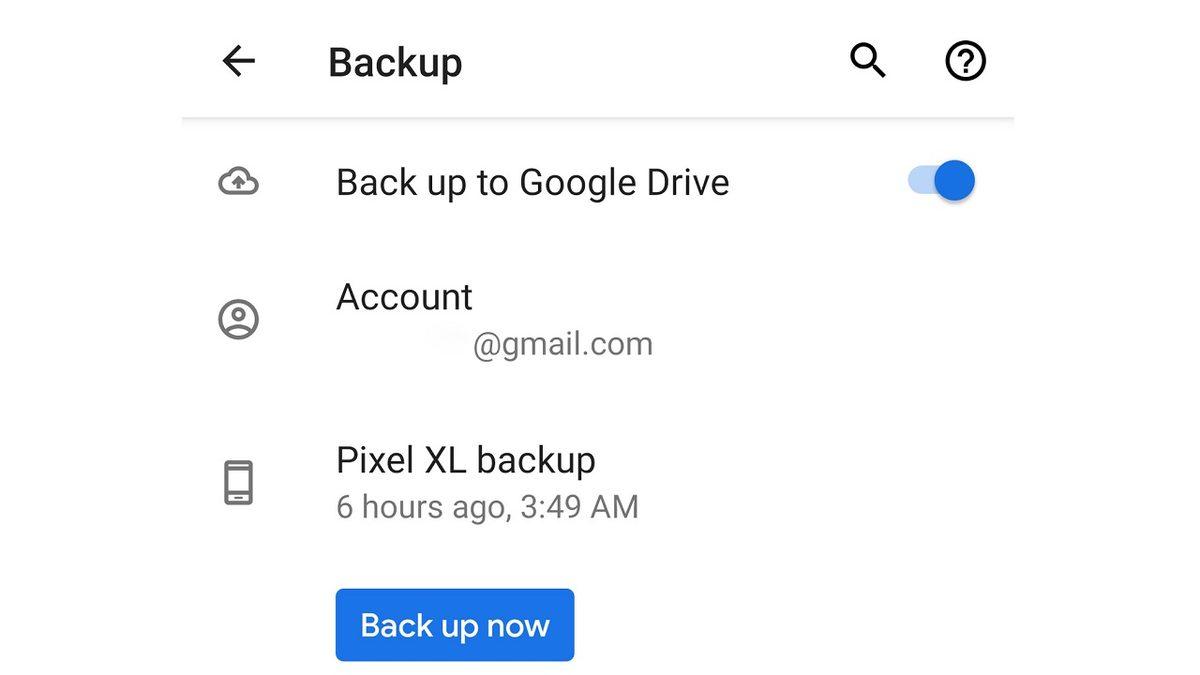Tap the back arrow to exit Backup settings
Viewport: 1200px width, 675px height.
[x=238, y=61]
